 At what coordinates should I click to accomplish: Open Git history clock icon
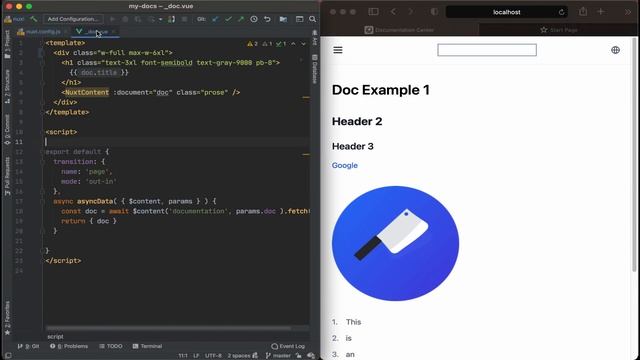[254, 19]
